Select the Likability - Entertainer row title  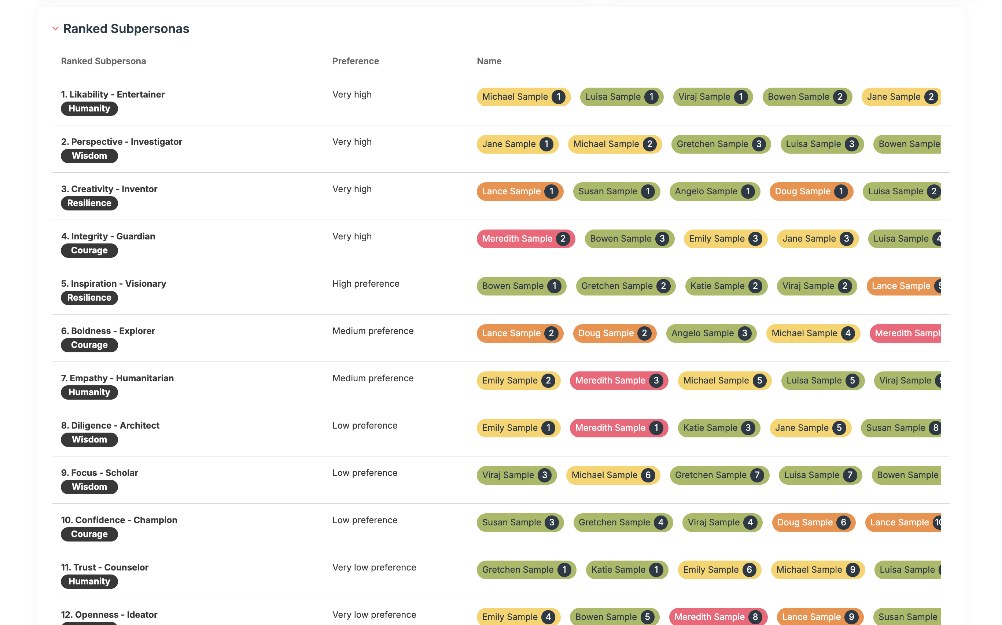tap(112, 95)
